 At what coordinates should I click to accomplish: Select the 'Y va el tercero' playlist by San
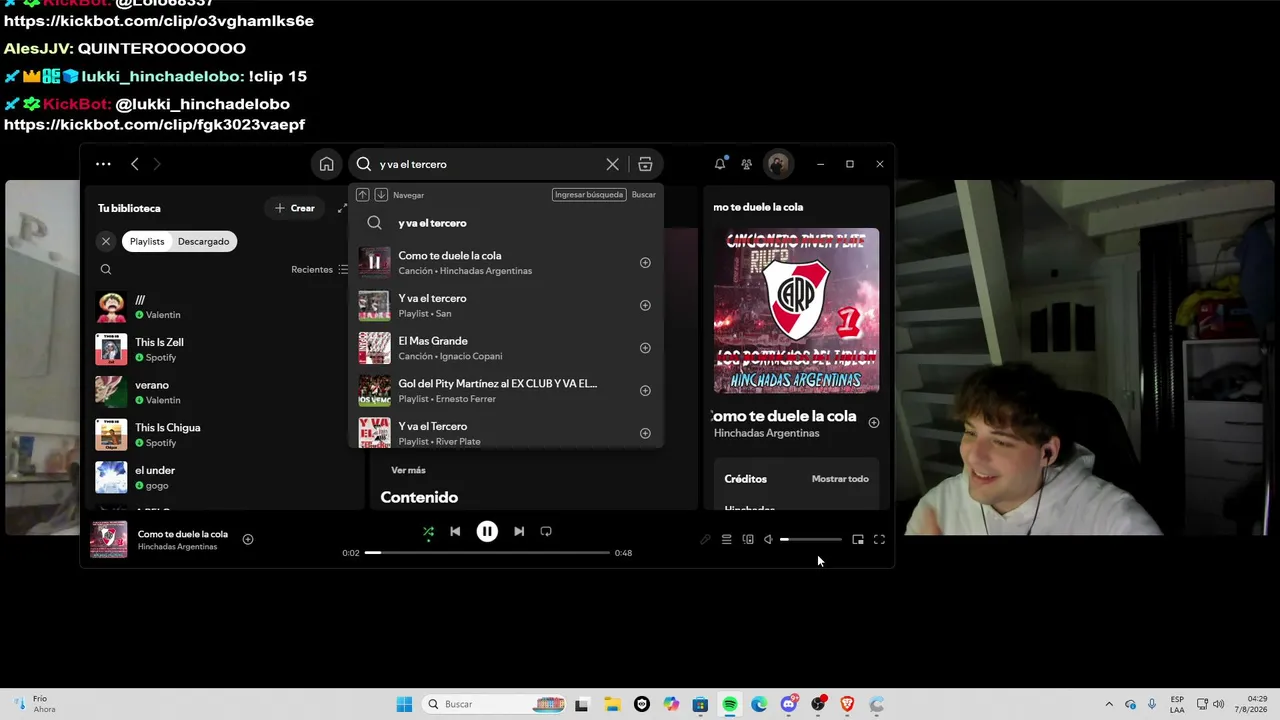tap(505, 305)
